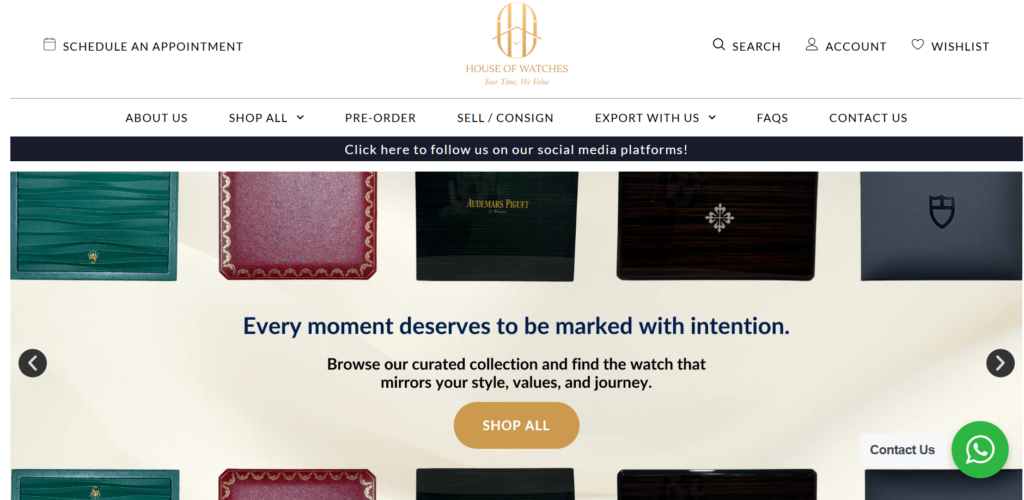The image size is (1024, 500).
Task: Go to previous slide with left arrow
Action: pyautogui.click(x=33, y=363)
